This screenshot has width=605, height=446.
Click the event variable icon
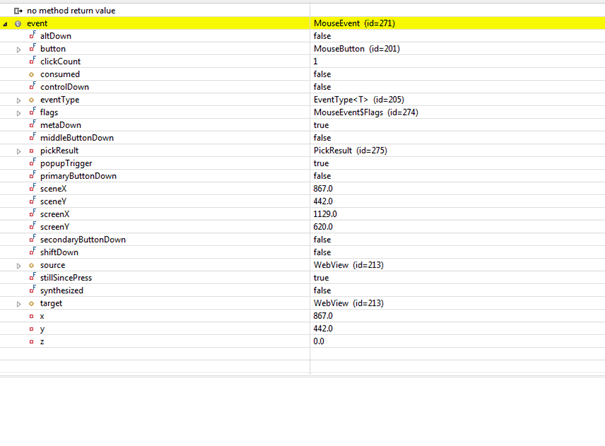19,23
